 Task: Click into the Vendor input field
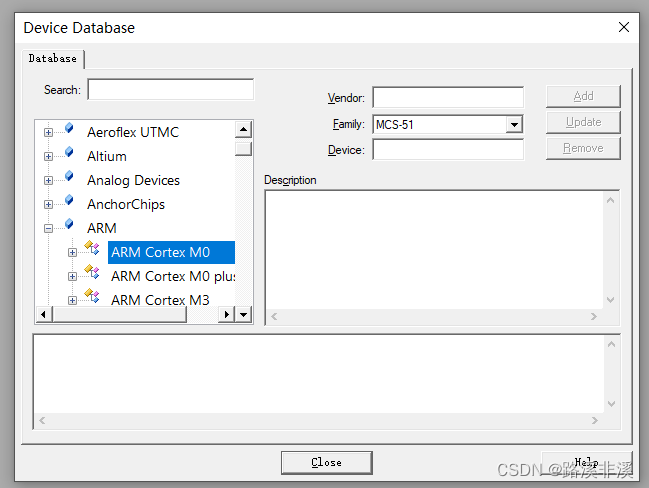[x=448, y=98]
